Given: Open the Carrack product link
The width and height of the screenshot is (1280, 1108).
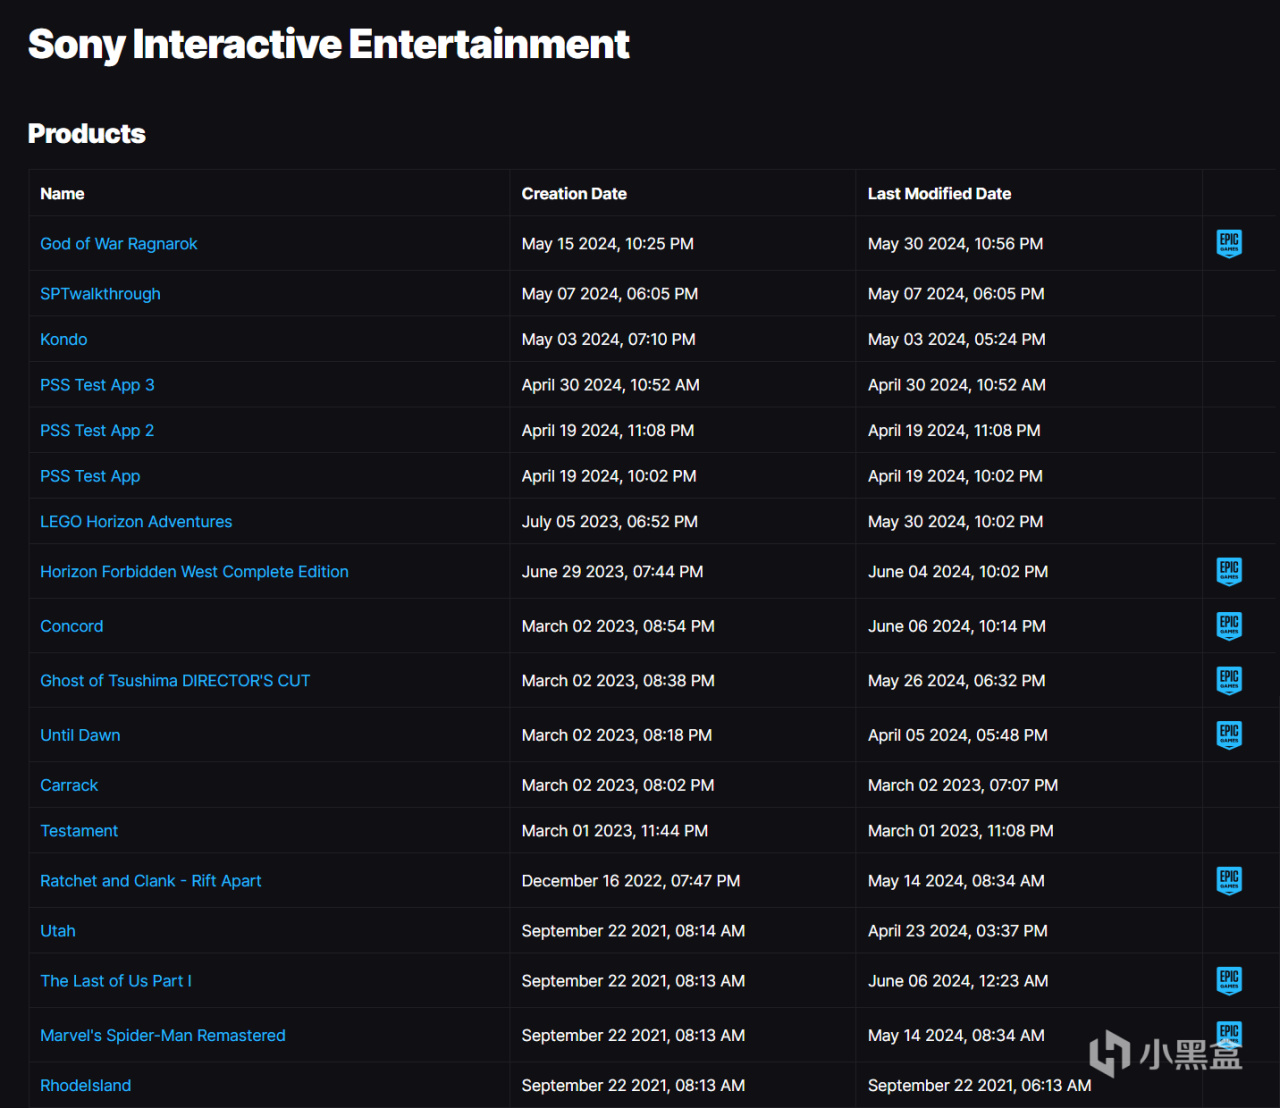Looking at the screenshot, I should tap(69, 786).
